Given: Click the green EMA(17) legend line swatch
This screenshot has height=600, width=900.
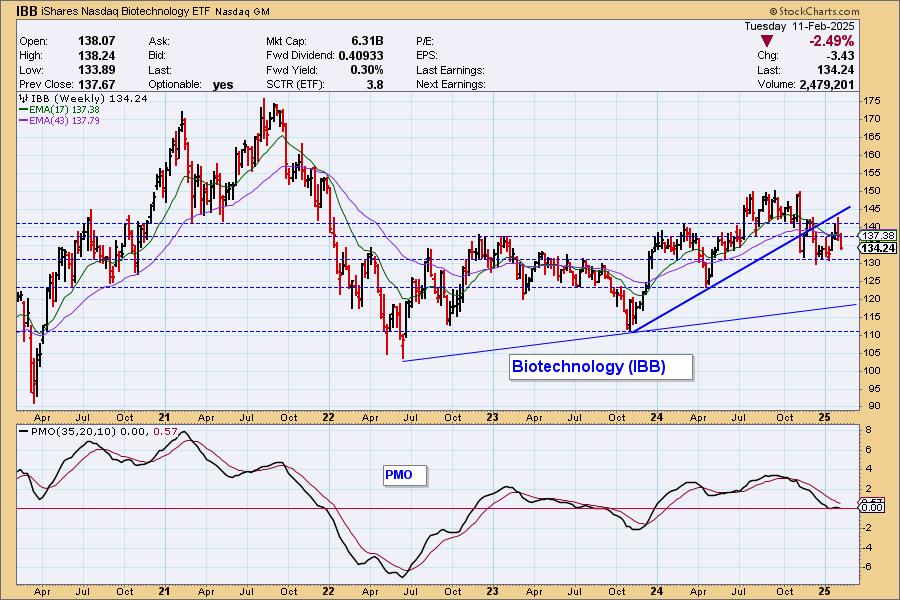Looking at the screenshot, I should click(24, 110).
